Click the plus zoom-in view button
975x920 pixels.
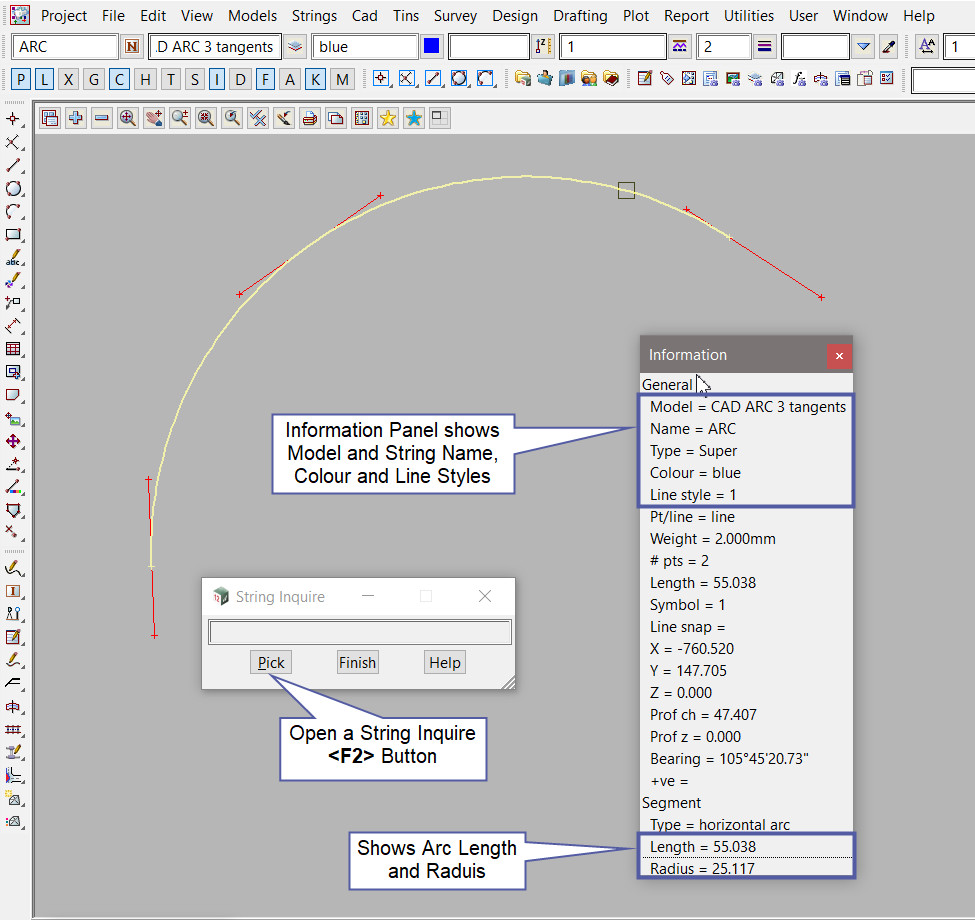click(76, 118)
